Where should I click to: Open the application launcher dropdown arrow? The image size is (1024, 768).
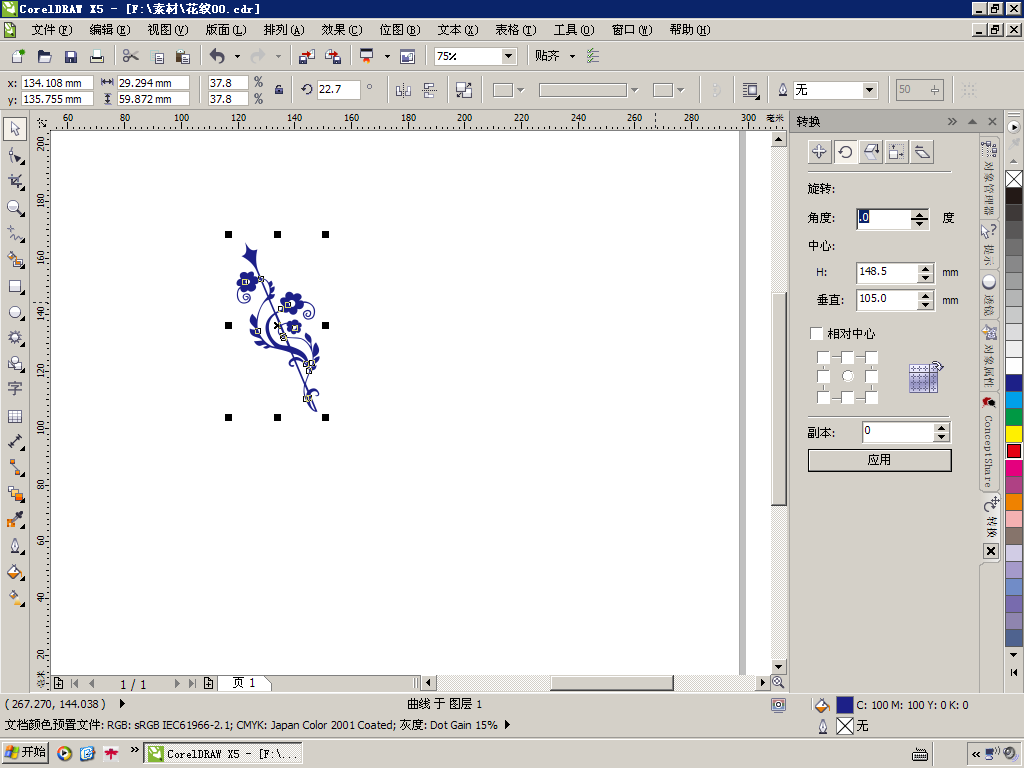tap(387, 56)
